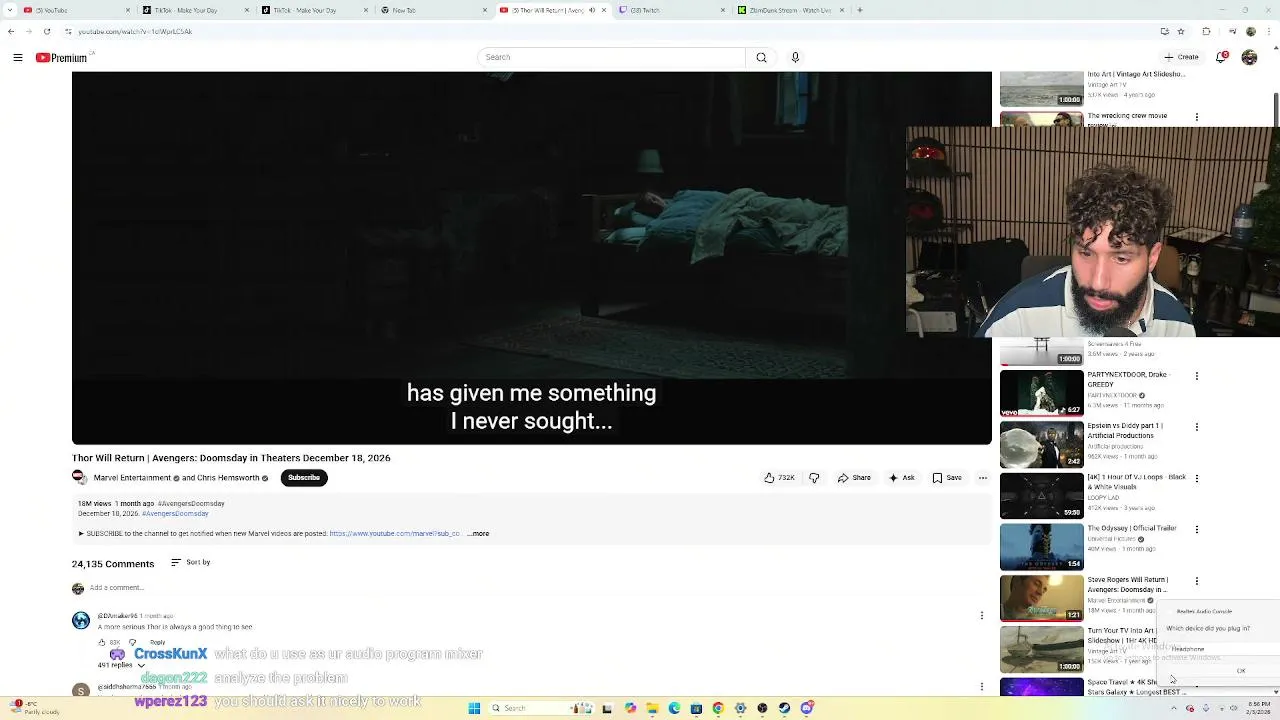Open Marvel Entertainment channel avatar
Screen dimensions: 1280x720
(79, 478)
